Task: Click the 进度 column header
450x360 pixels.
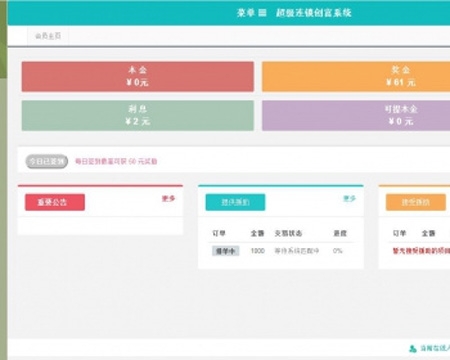Action: coord(340,233)
